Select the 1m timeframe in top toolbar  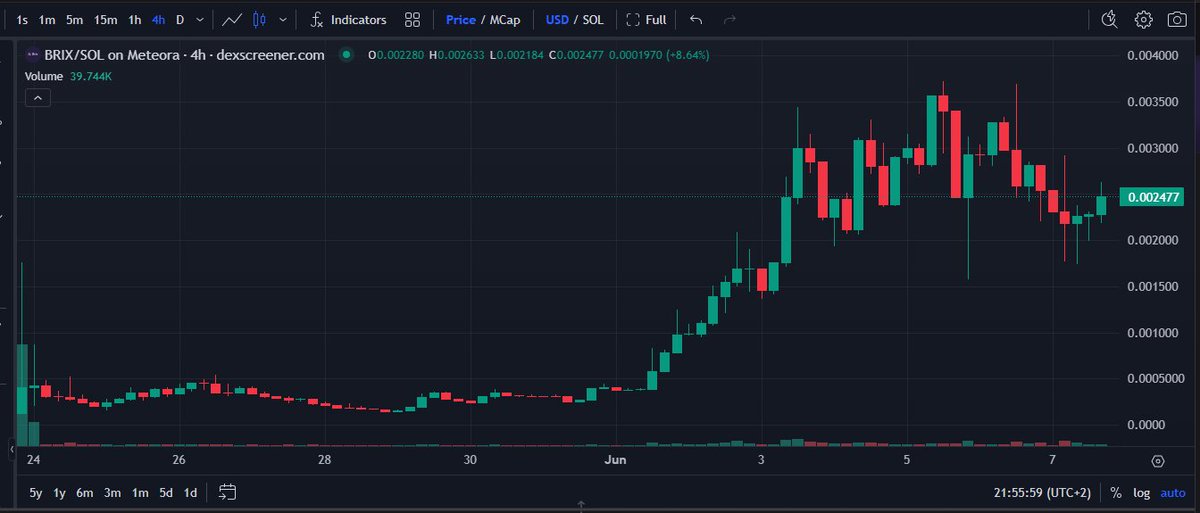click(47, 20)
